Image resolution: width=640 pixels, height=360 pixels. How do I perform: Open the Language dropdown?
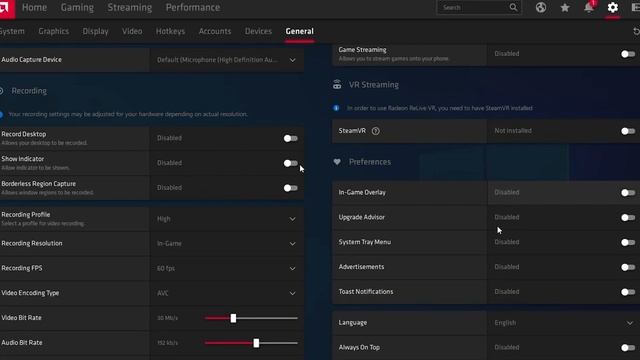563,323
